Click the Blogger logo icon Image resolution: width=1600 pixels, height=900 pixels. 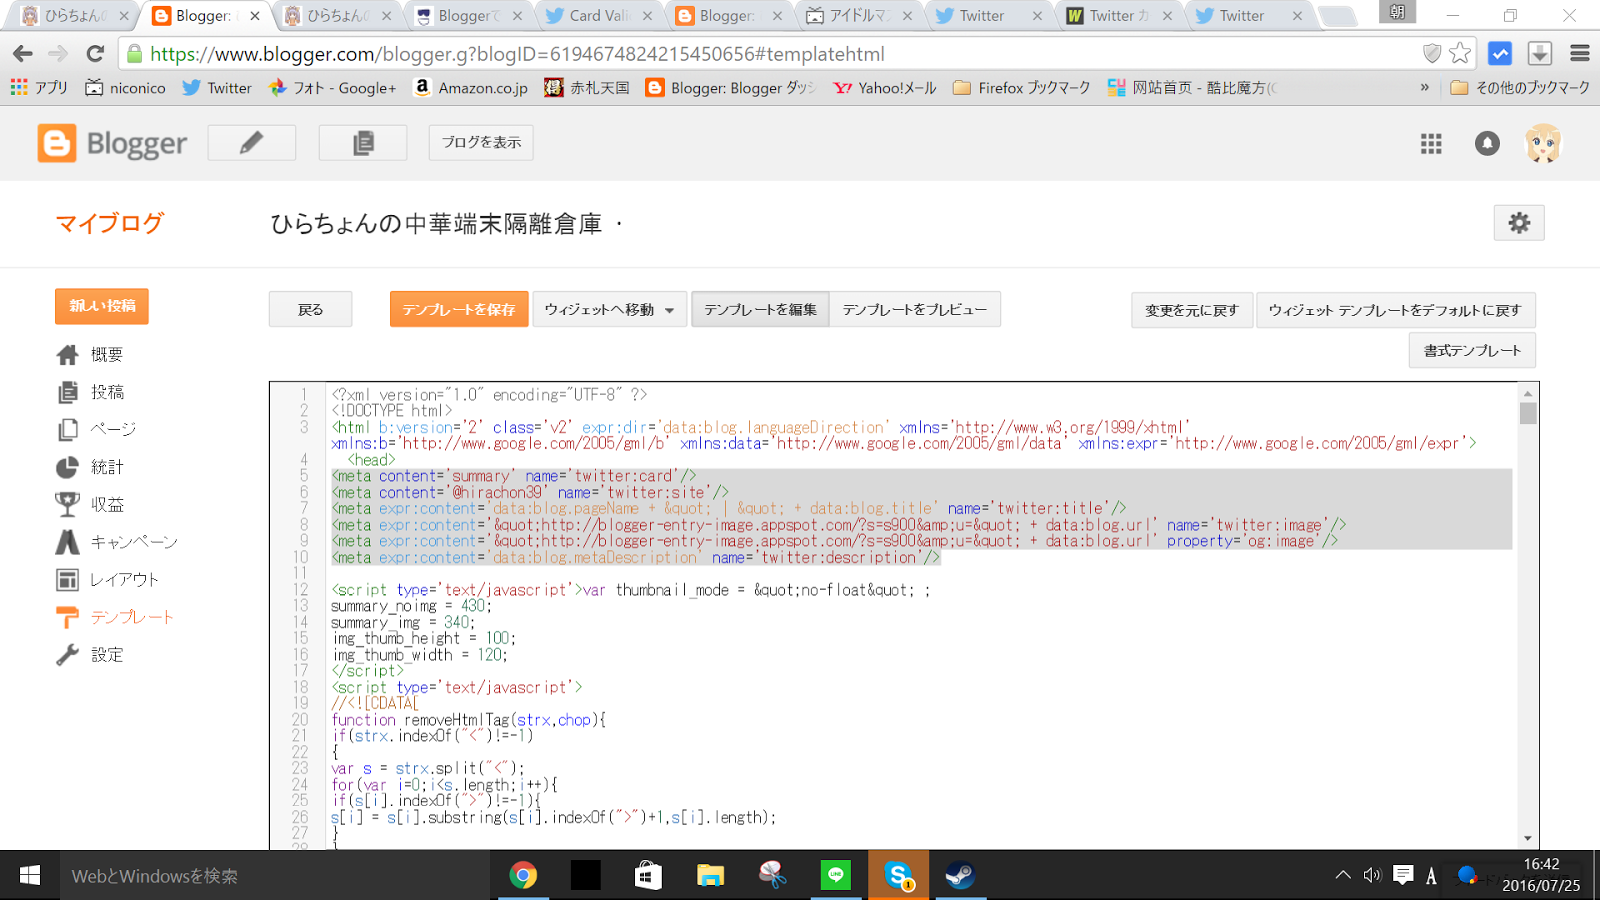[56, 143]
